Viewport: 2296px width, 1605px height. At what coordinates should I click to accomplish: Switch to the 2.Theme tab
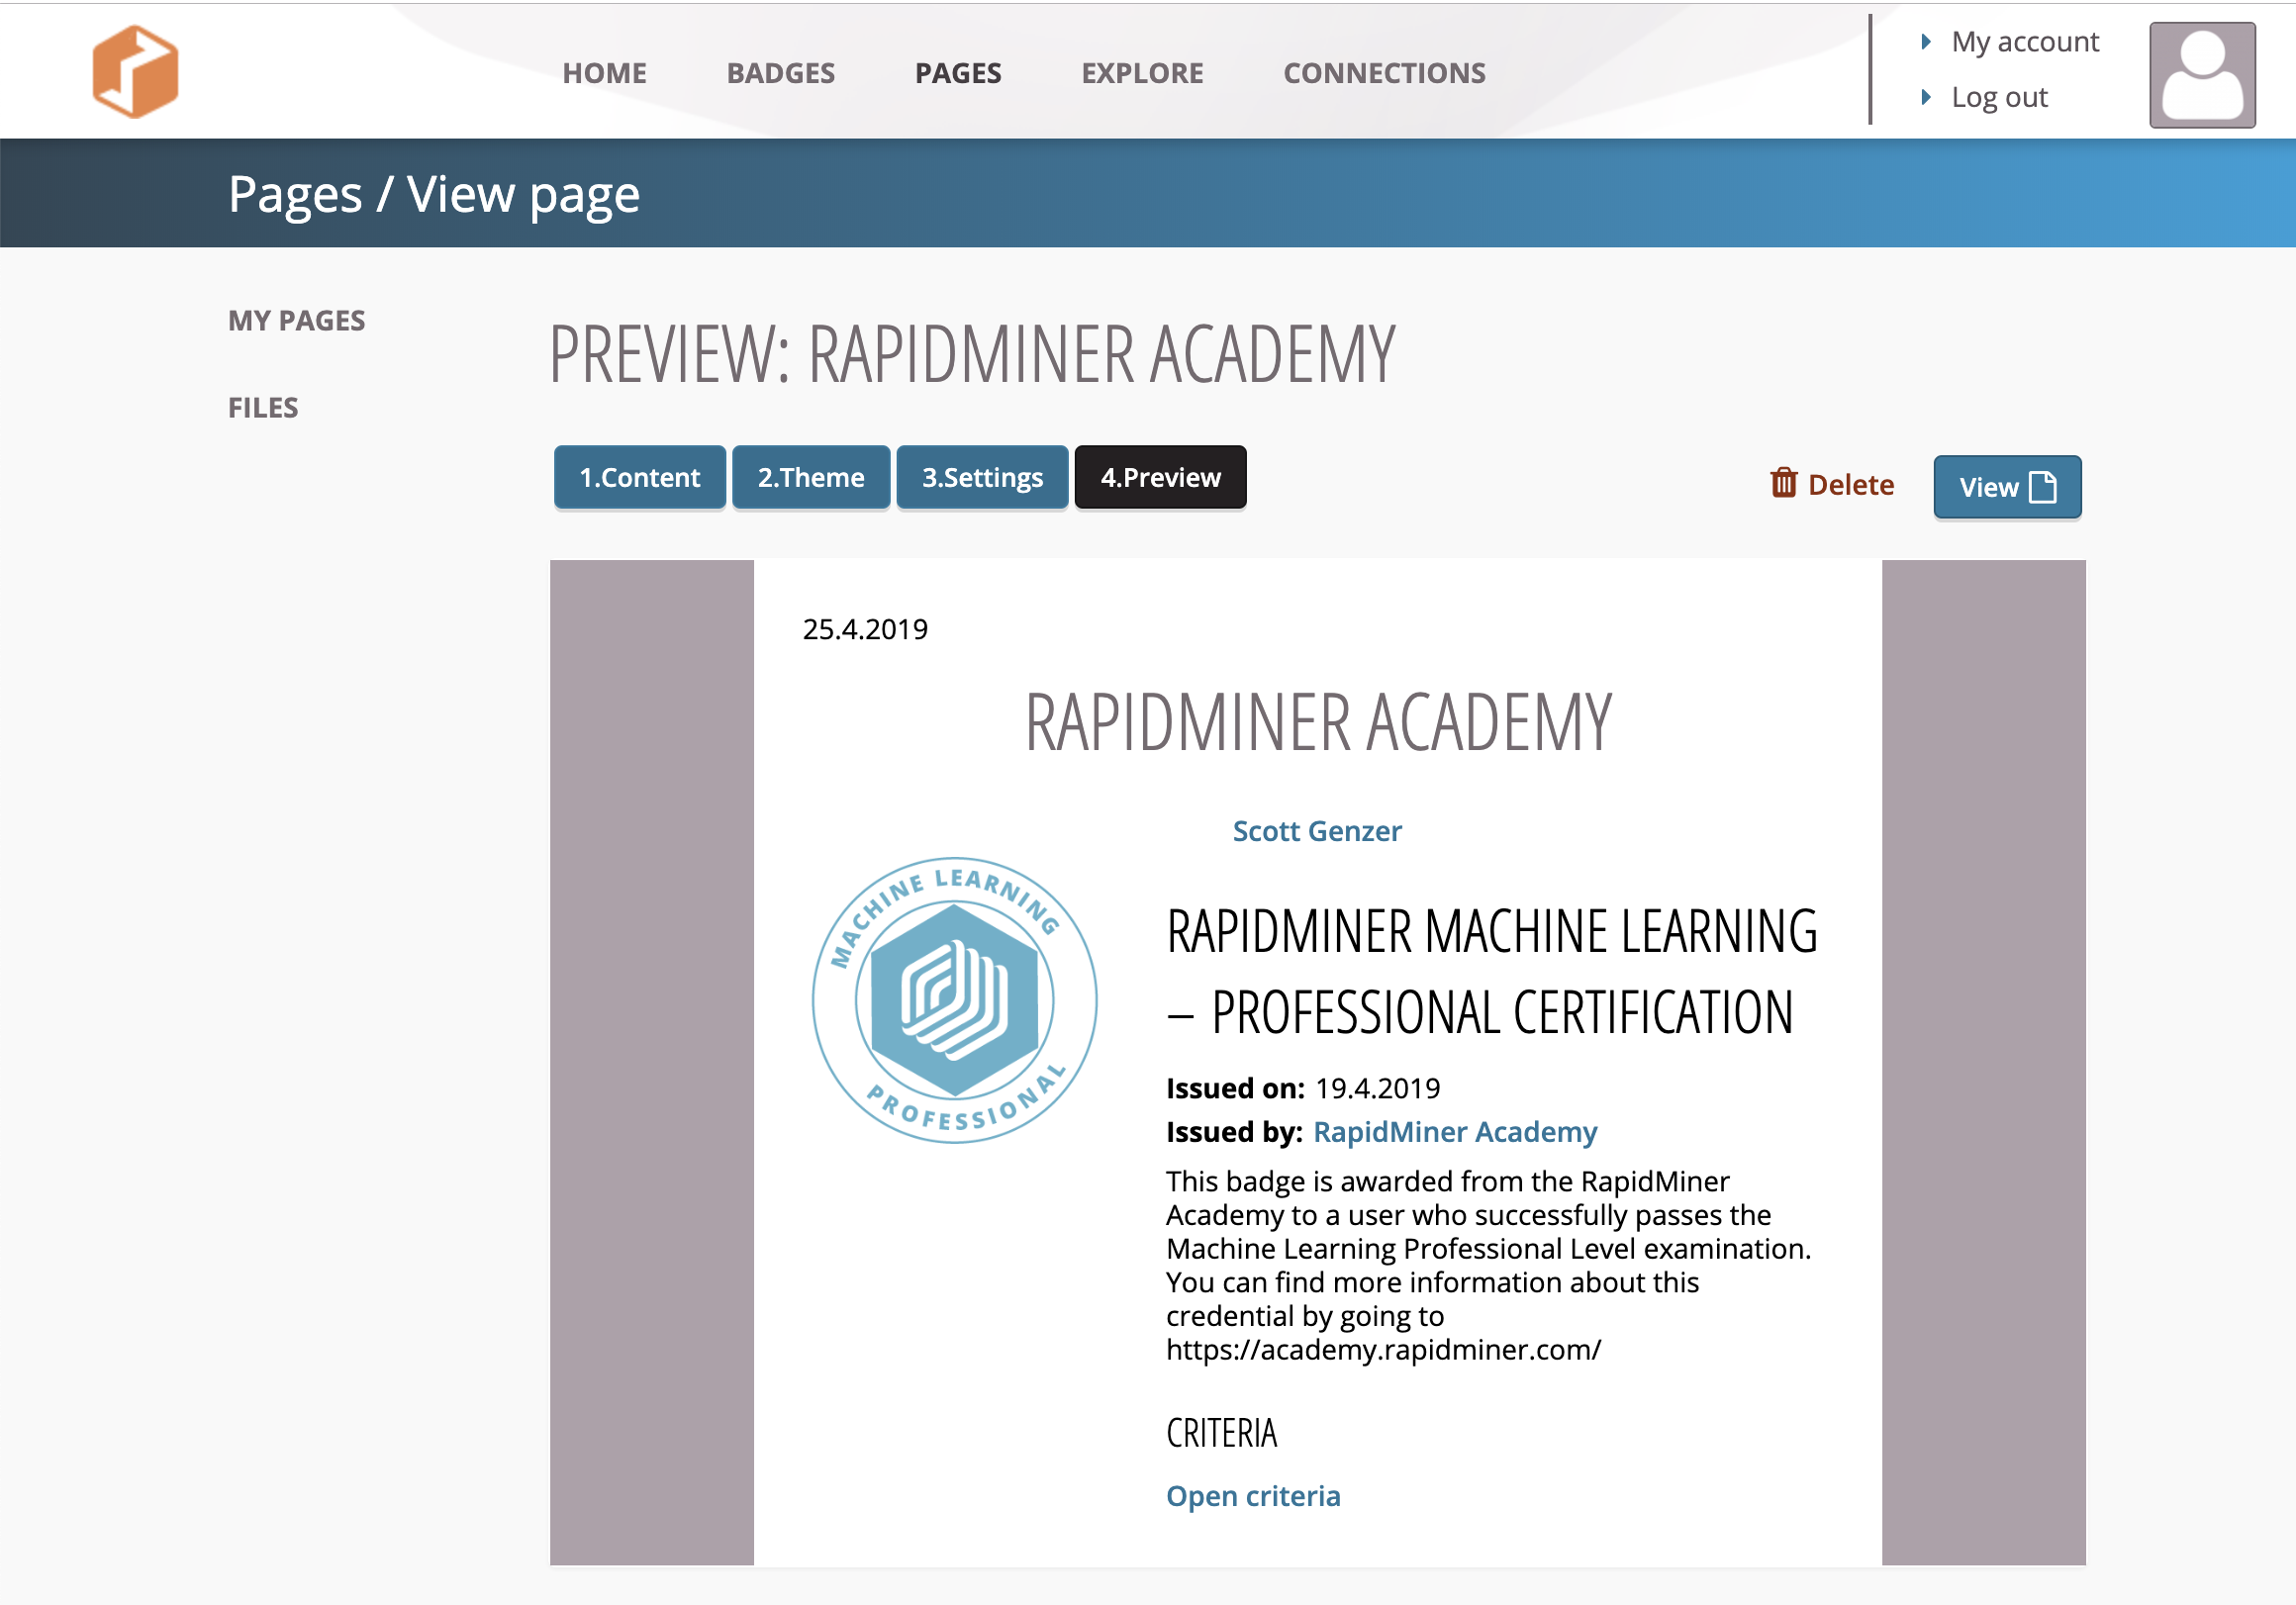coord(811,477)
